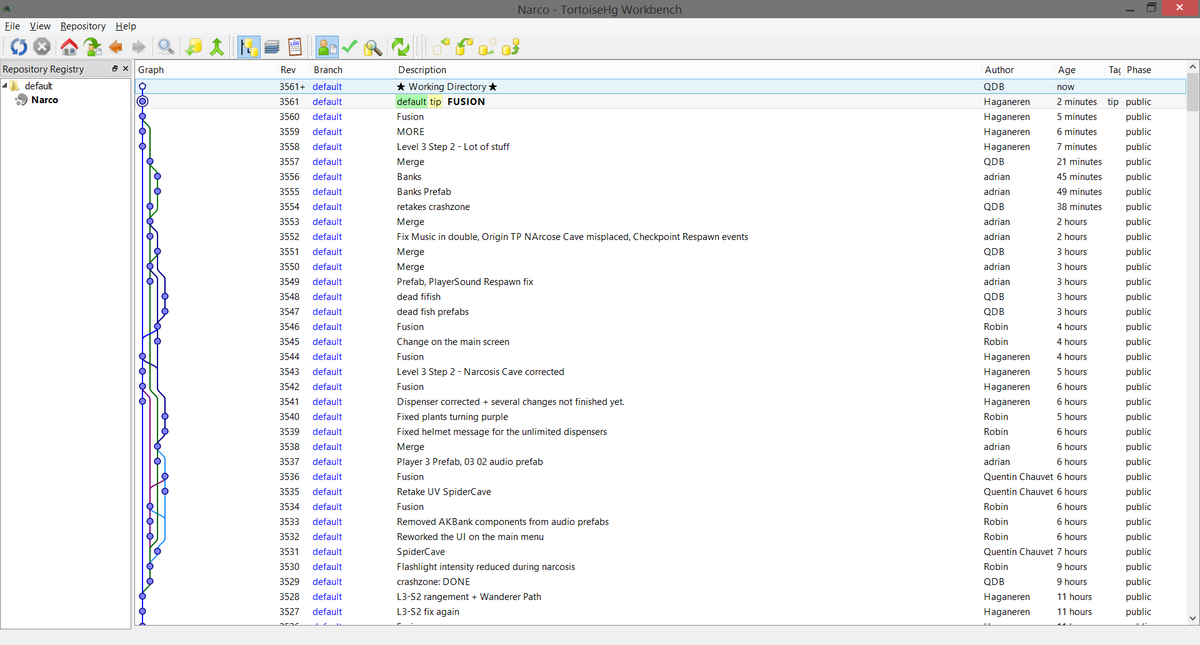Select 'retakes crashzone' revision

click(660, 207)
